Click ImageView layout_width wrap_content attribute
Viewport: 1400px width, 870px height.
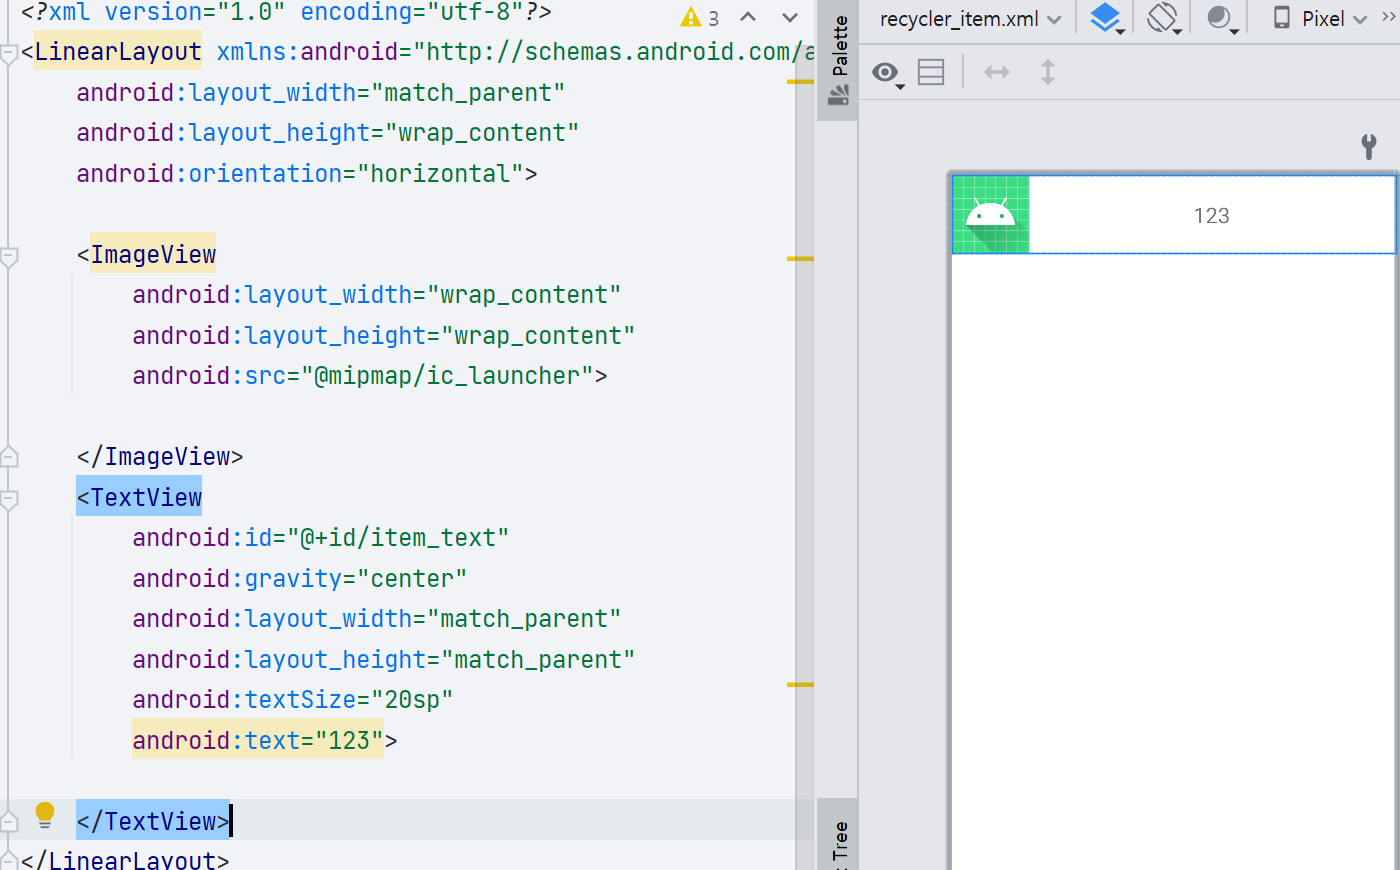[x=376, y=295]
